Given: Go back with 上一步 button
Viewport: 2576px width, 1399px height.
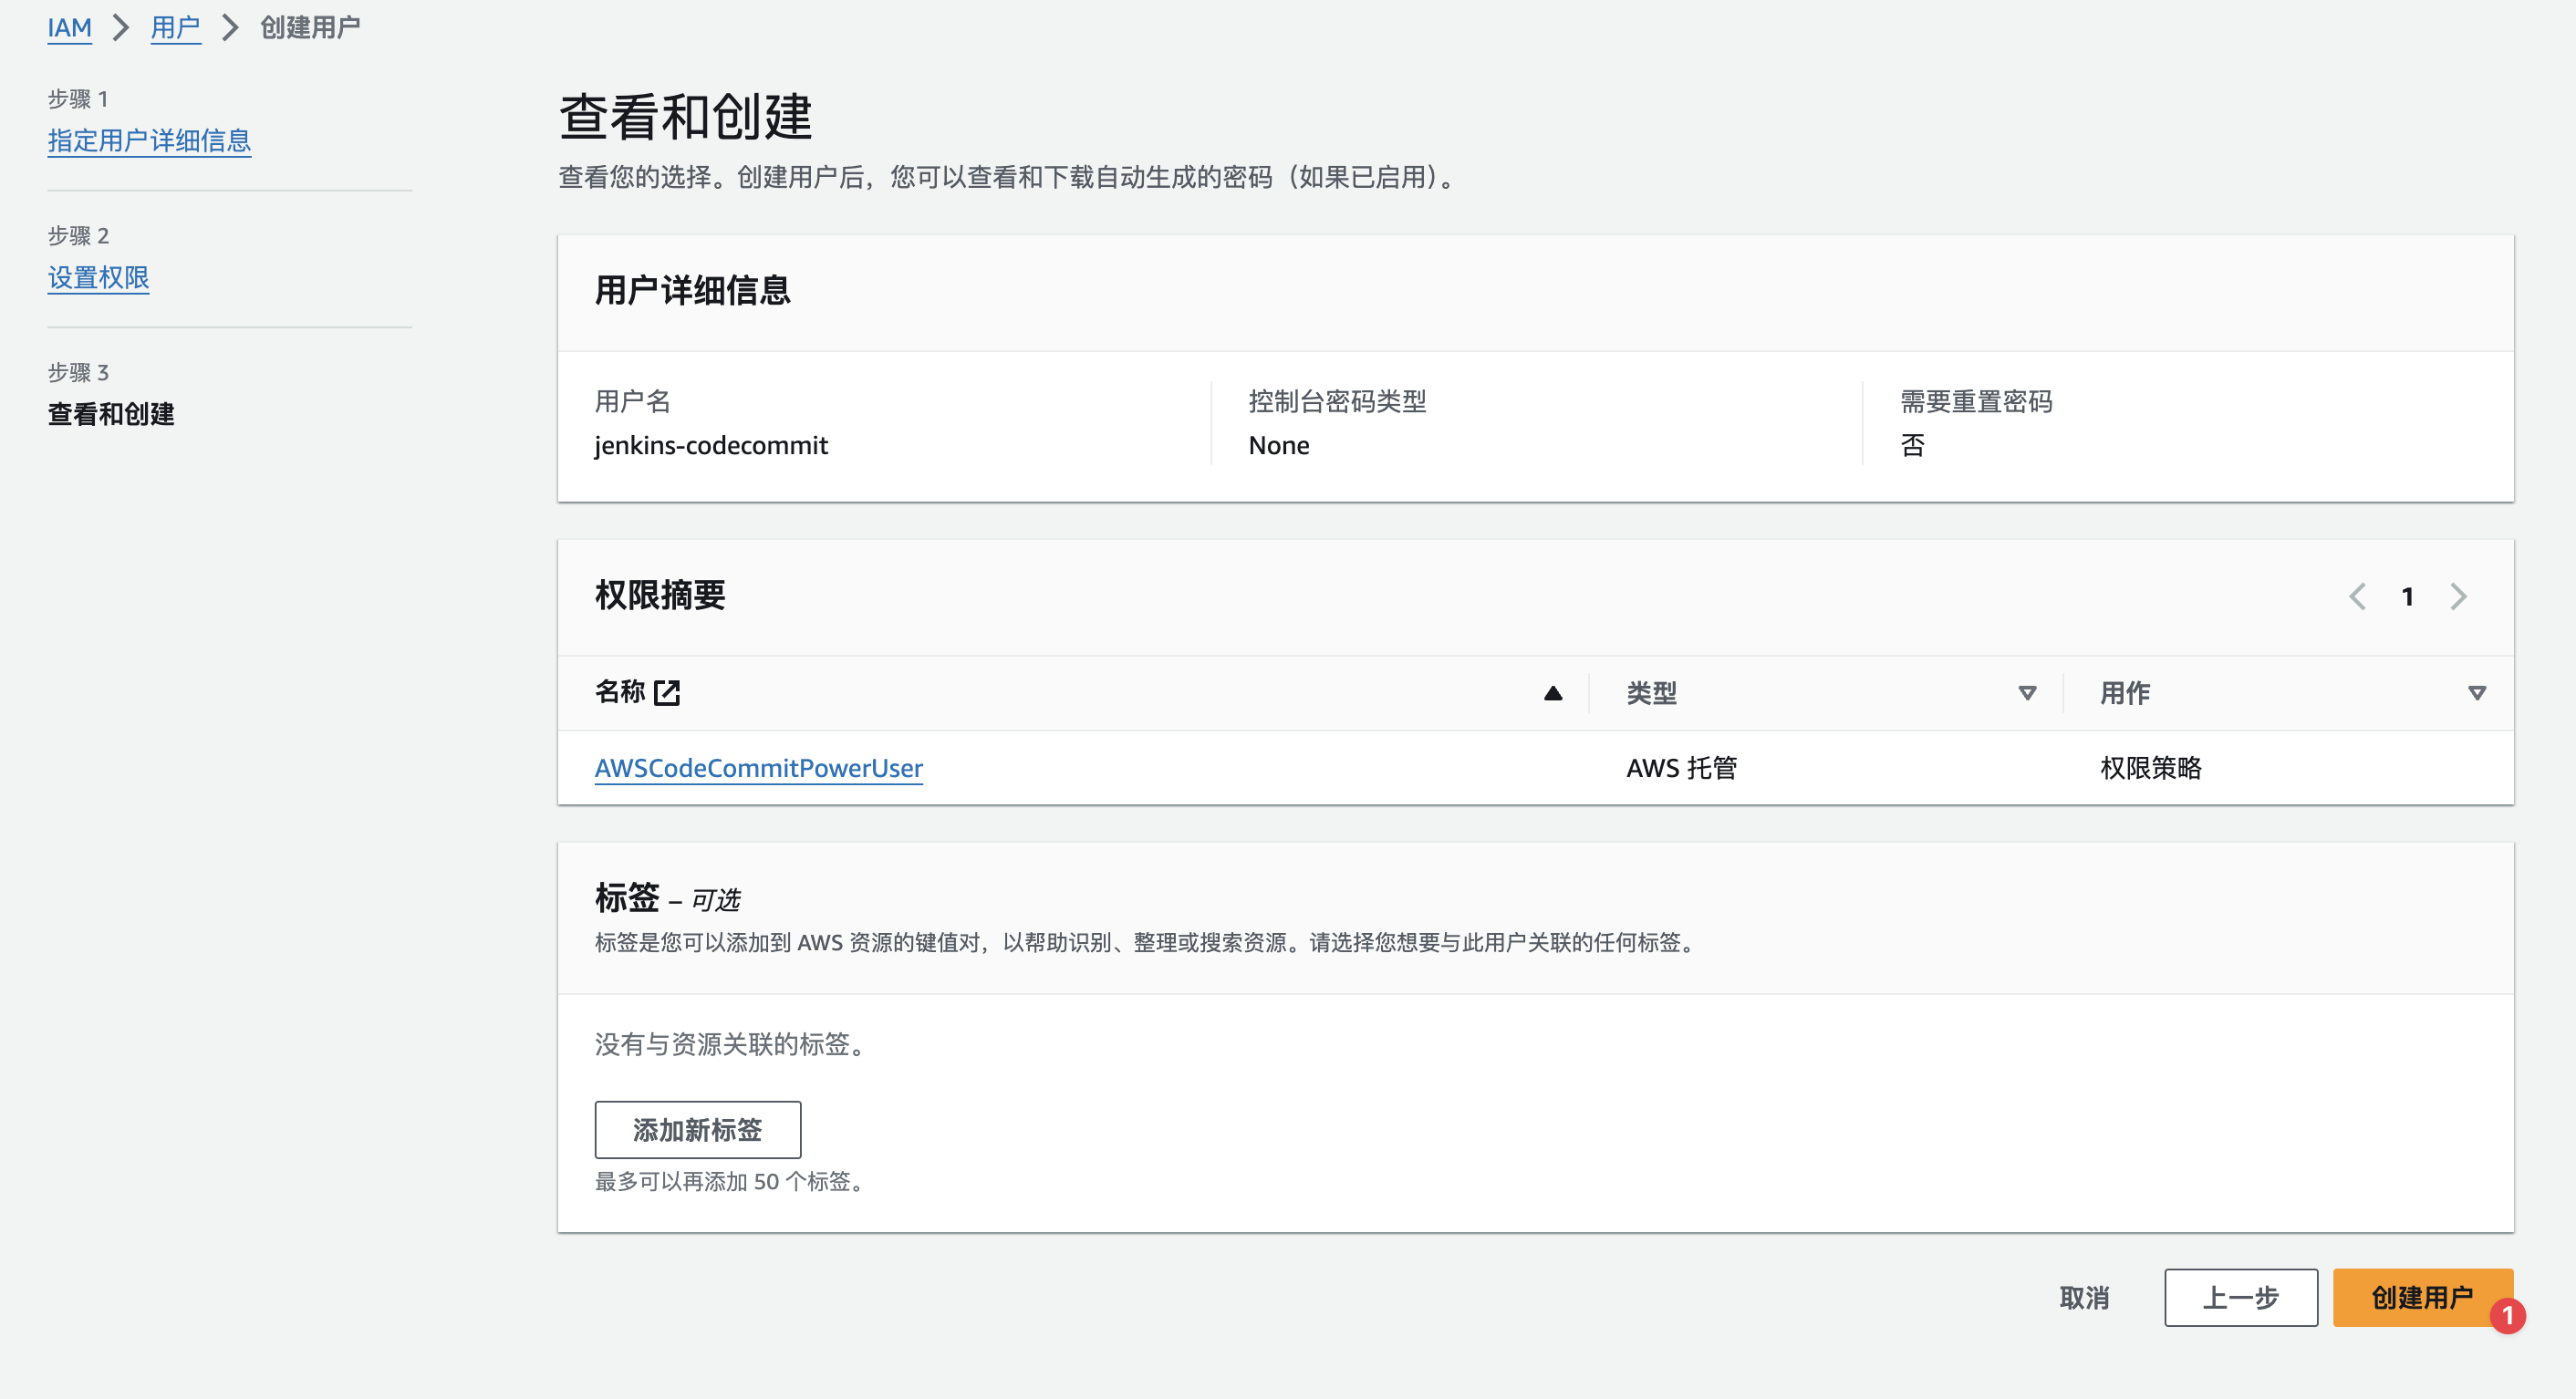Looking at the screenshot, I should pyautogui.click(x=2241, y=1298).
